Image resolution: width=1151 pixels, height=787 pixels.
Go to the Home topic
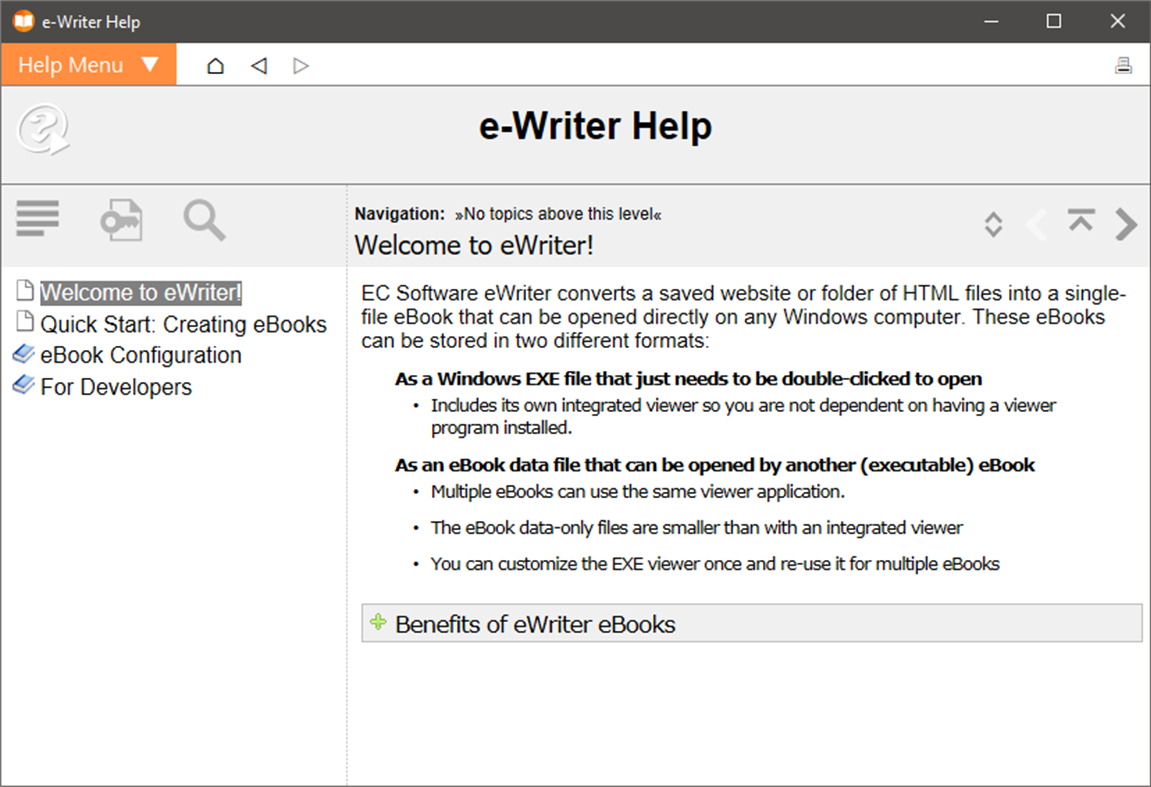(x=215, y=64)
